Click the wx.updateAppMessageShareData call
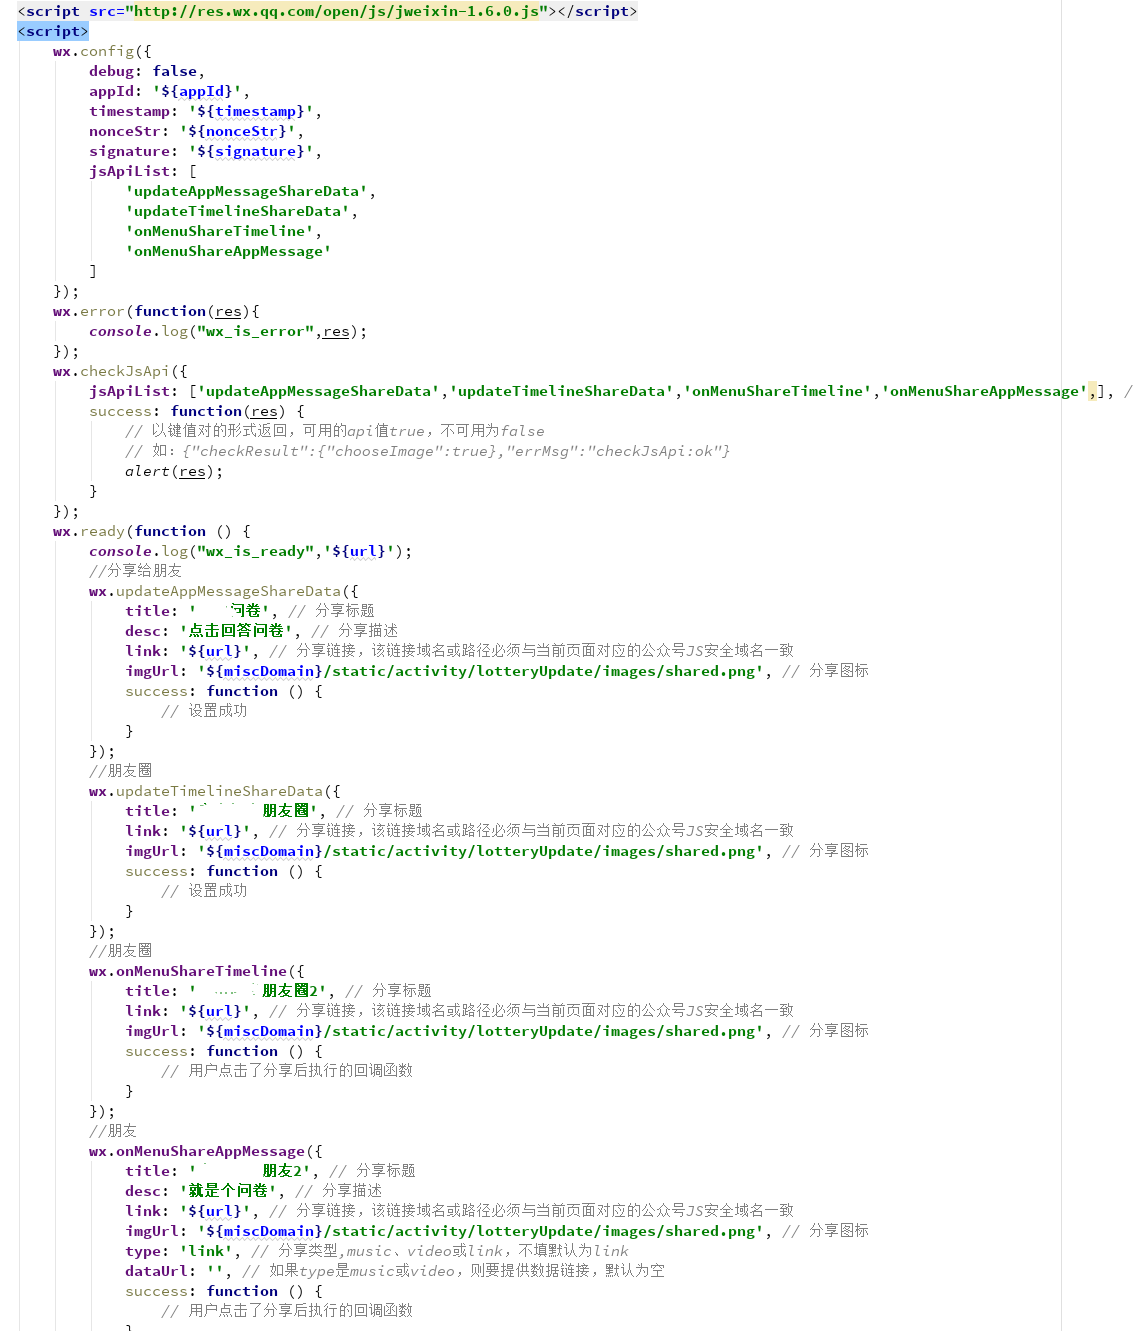1133x1331 pixels. [x=224, y=591]
